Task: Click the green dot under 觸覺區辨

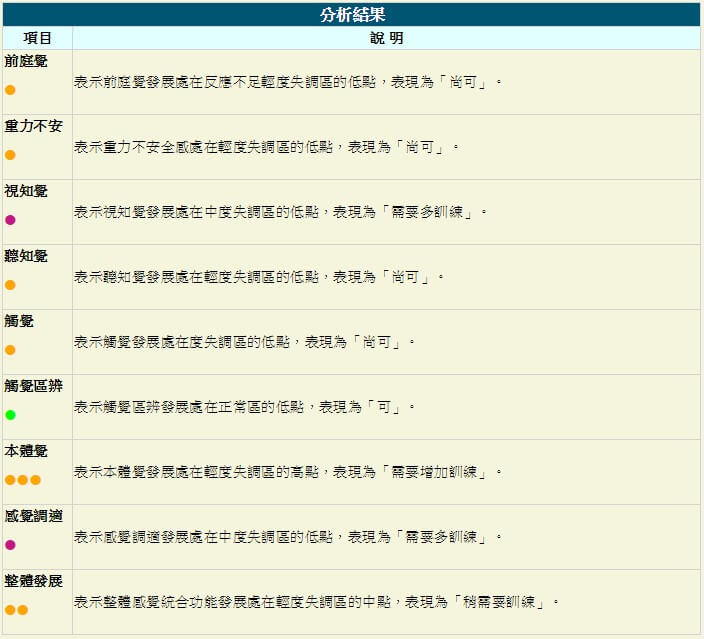Action: coord(10,415)
